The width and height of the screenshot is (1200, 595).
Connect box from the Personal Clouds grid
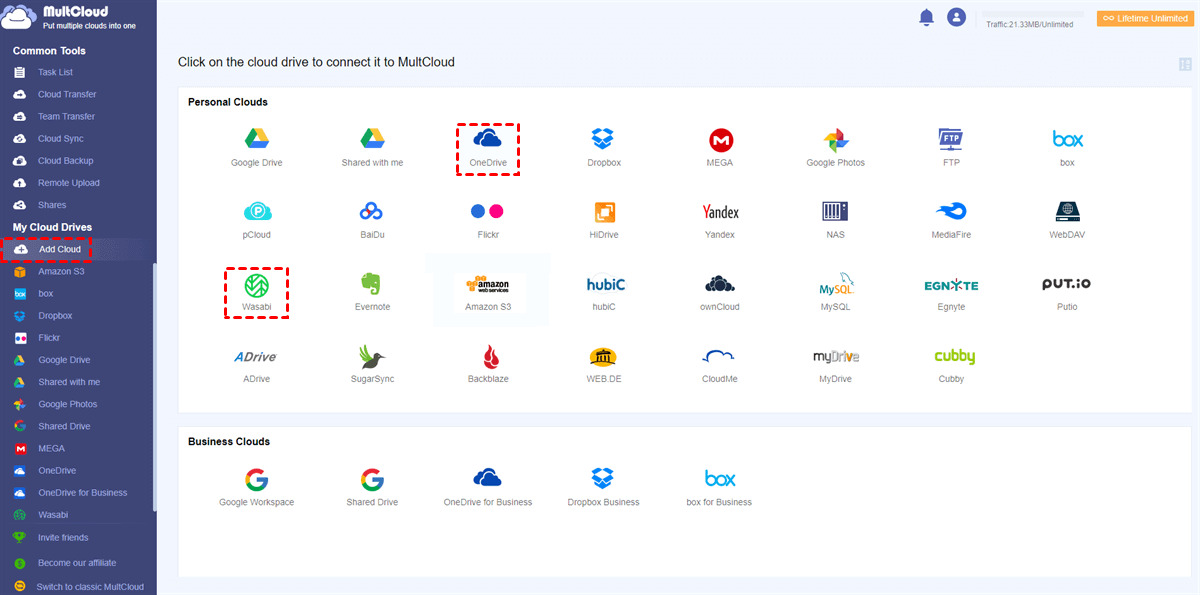click(1067, 146)
